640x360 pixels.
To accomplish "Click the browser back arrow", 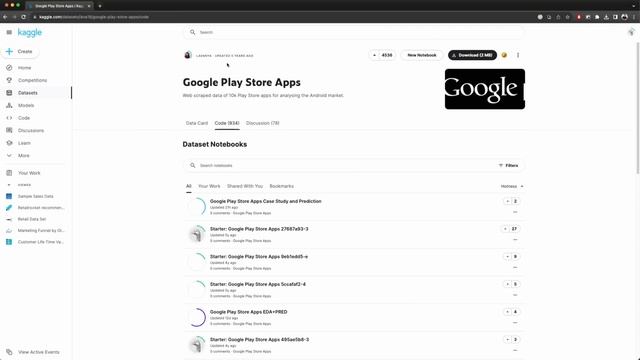I will tap(5, 17).
